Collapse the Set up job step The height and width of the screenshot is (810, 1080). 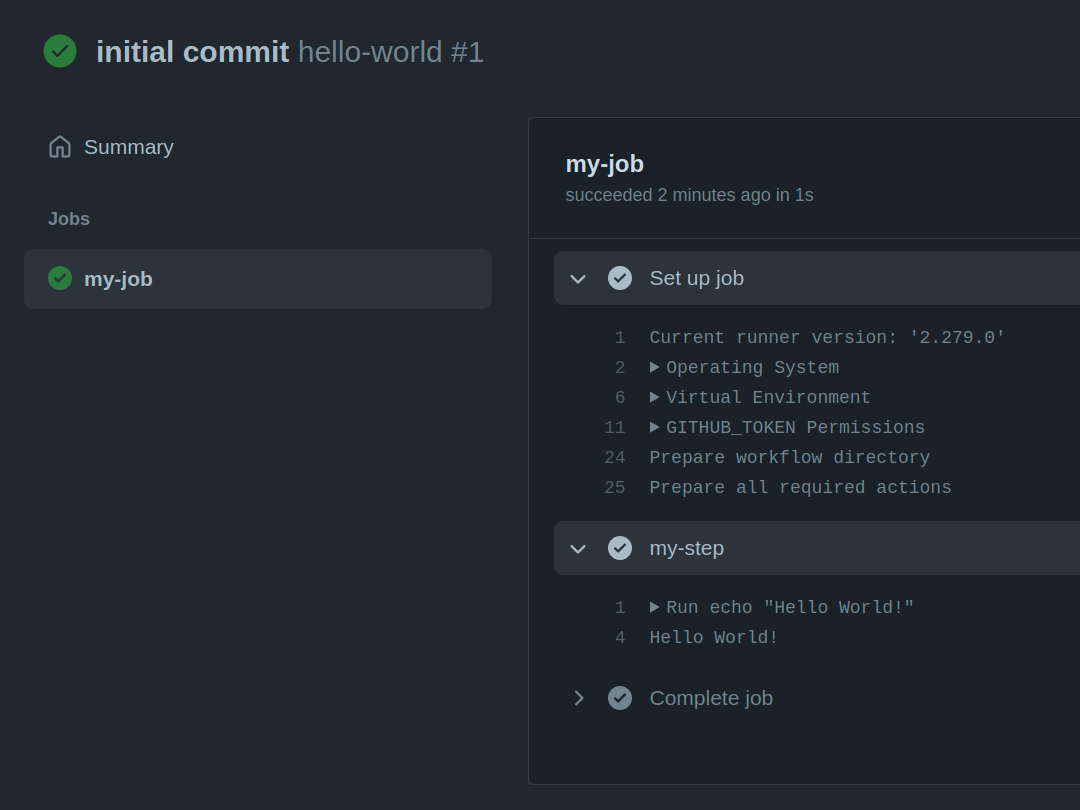pyautogui.click(x=578, y=278)
